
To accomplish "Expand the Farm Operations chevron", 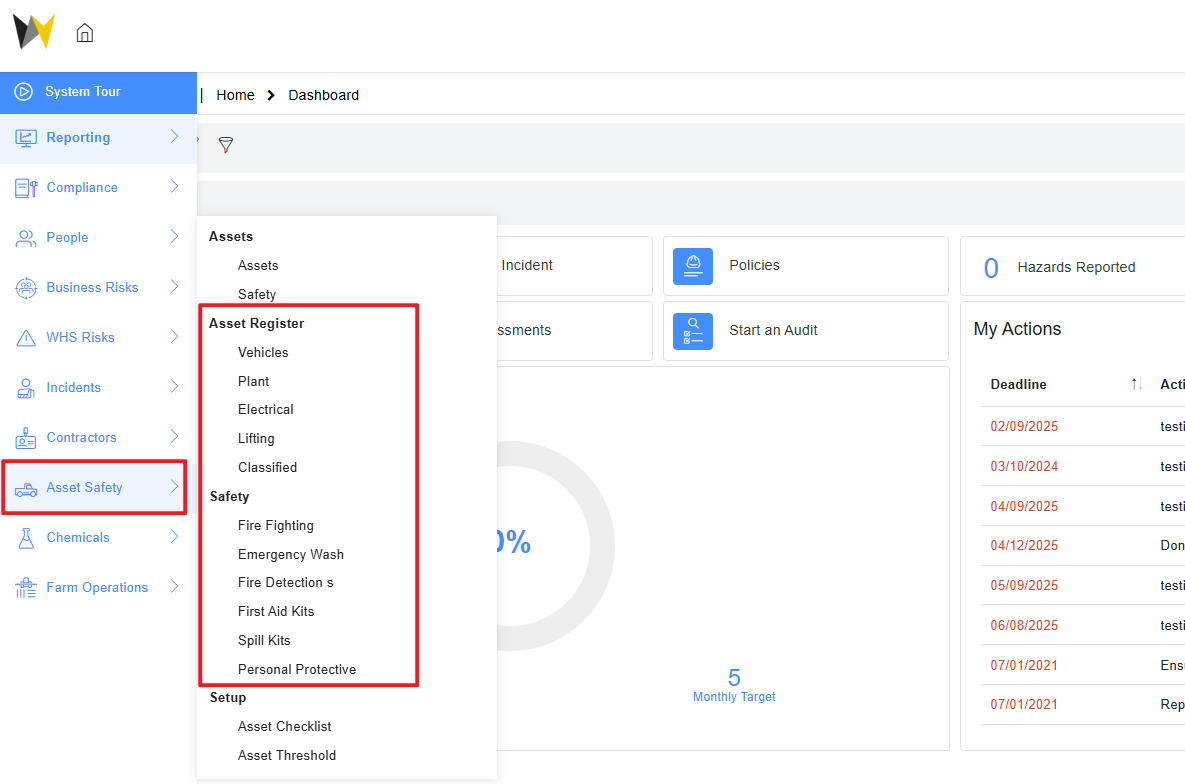I will pyautogui.click(x=174, y=587).
